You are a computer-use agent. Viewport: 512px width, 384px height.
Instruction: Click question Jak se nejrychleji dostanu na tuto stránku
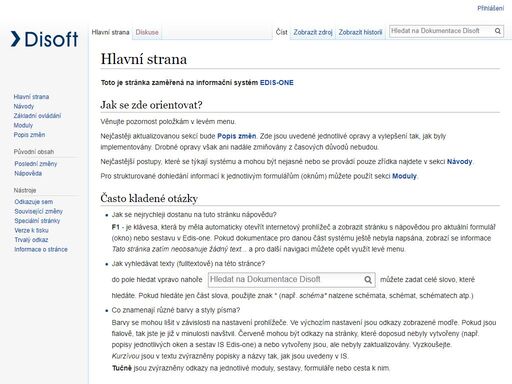point(194,215)
